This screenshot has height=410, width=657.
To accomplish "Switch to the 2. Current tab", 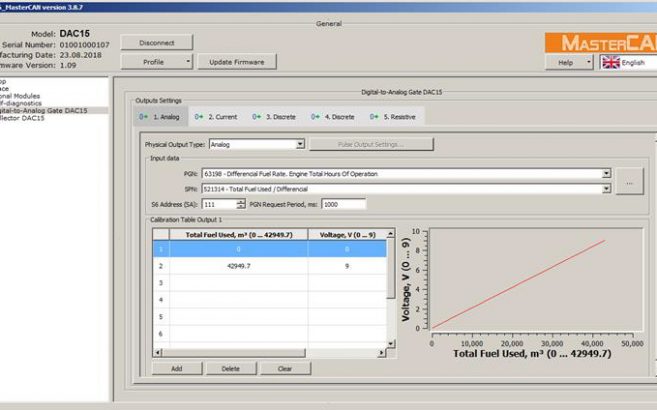I will coord(216,117).
